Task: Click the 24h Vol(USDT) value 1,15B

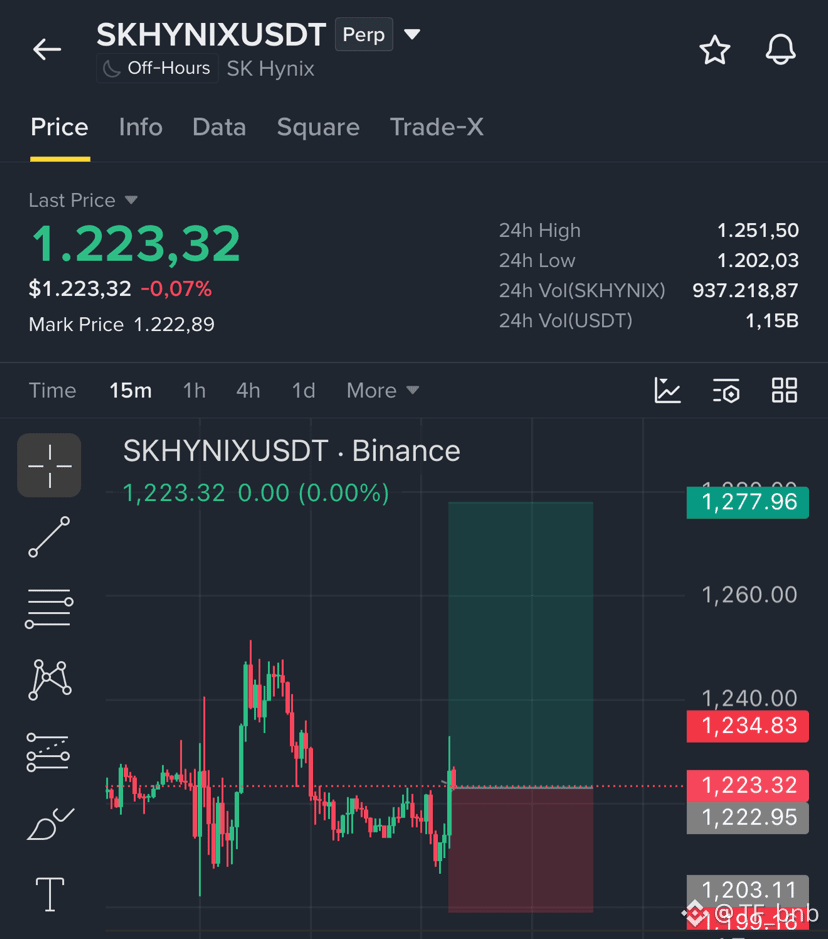Action: point(772,321)
